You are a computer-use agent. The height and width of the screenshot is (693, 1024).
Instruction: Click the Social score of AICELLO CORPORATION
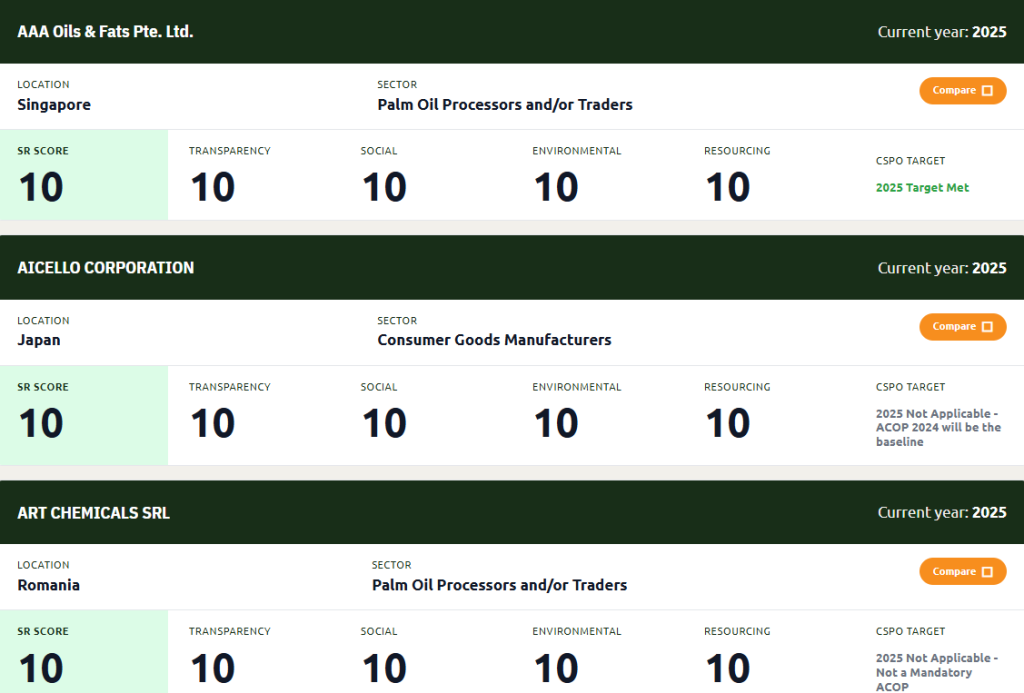click(384, 423)
